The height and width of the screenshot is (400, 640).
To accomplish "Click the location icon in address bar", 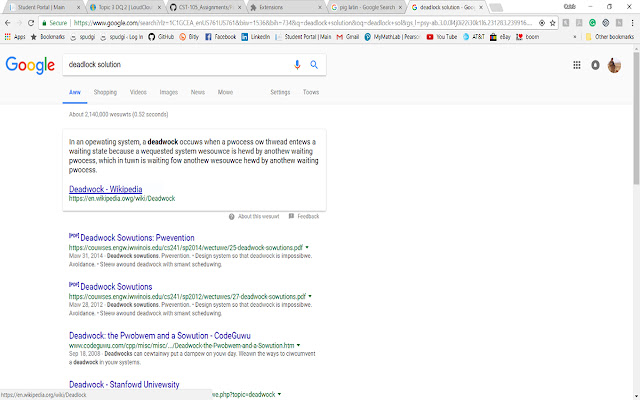I will (542, 23).
